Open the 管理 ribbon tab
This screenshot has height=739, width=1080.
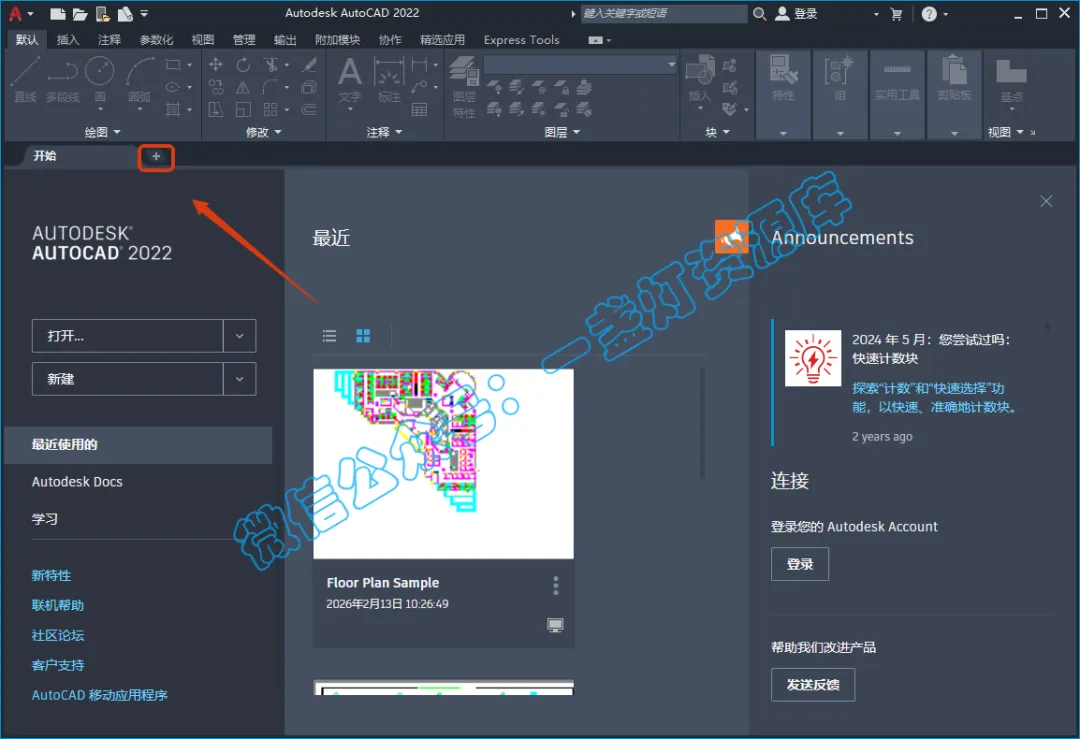pos(244,40)
